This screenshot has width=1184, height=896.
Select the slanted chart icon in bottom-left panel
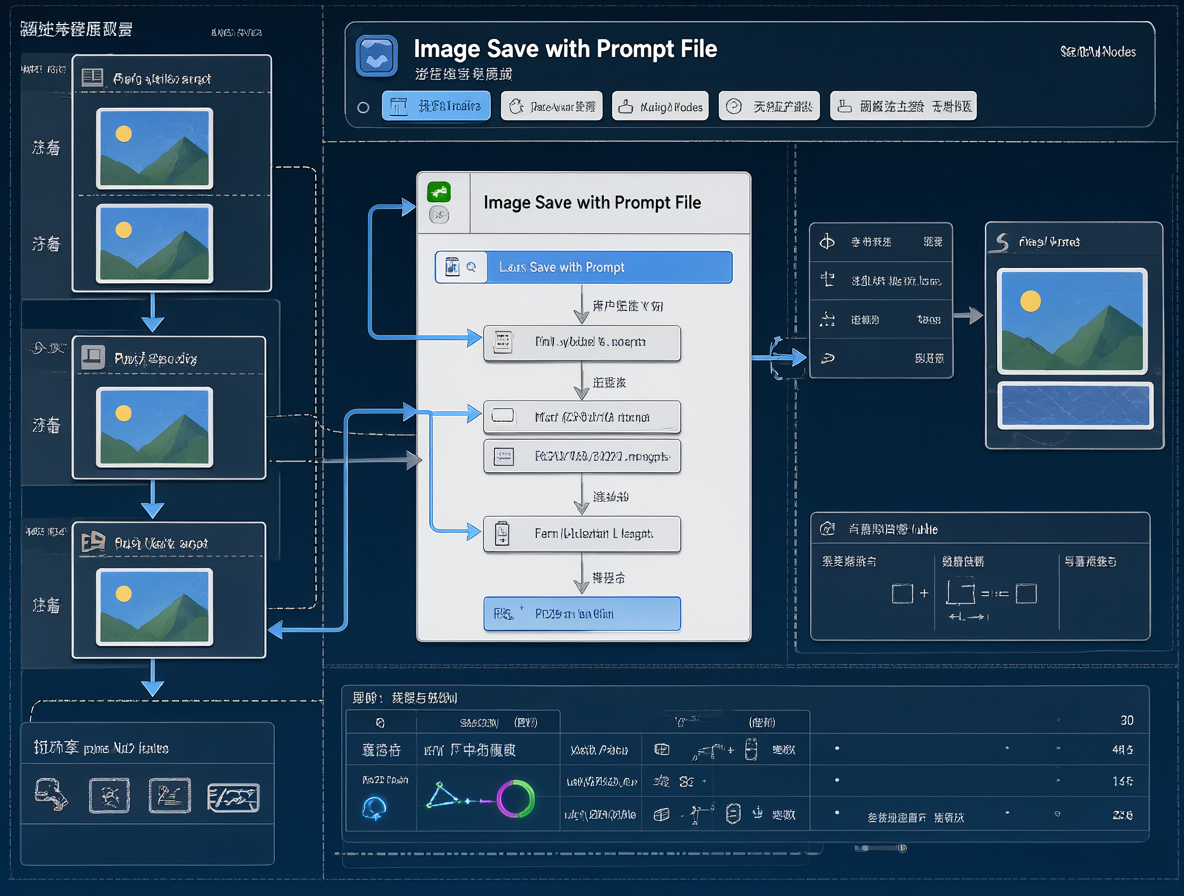point(233,797)
